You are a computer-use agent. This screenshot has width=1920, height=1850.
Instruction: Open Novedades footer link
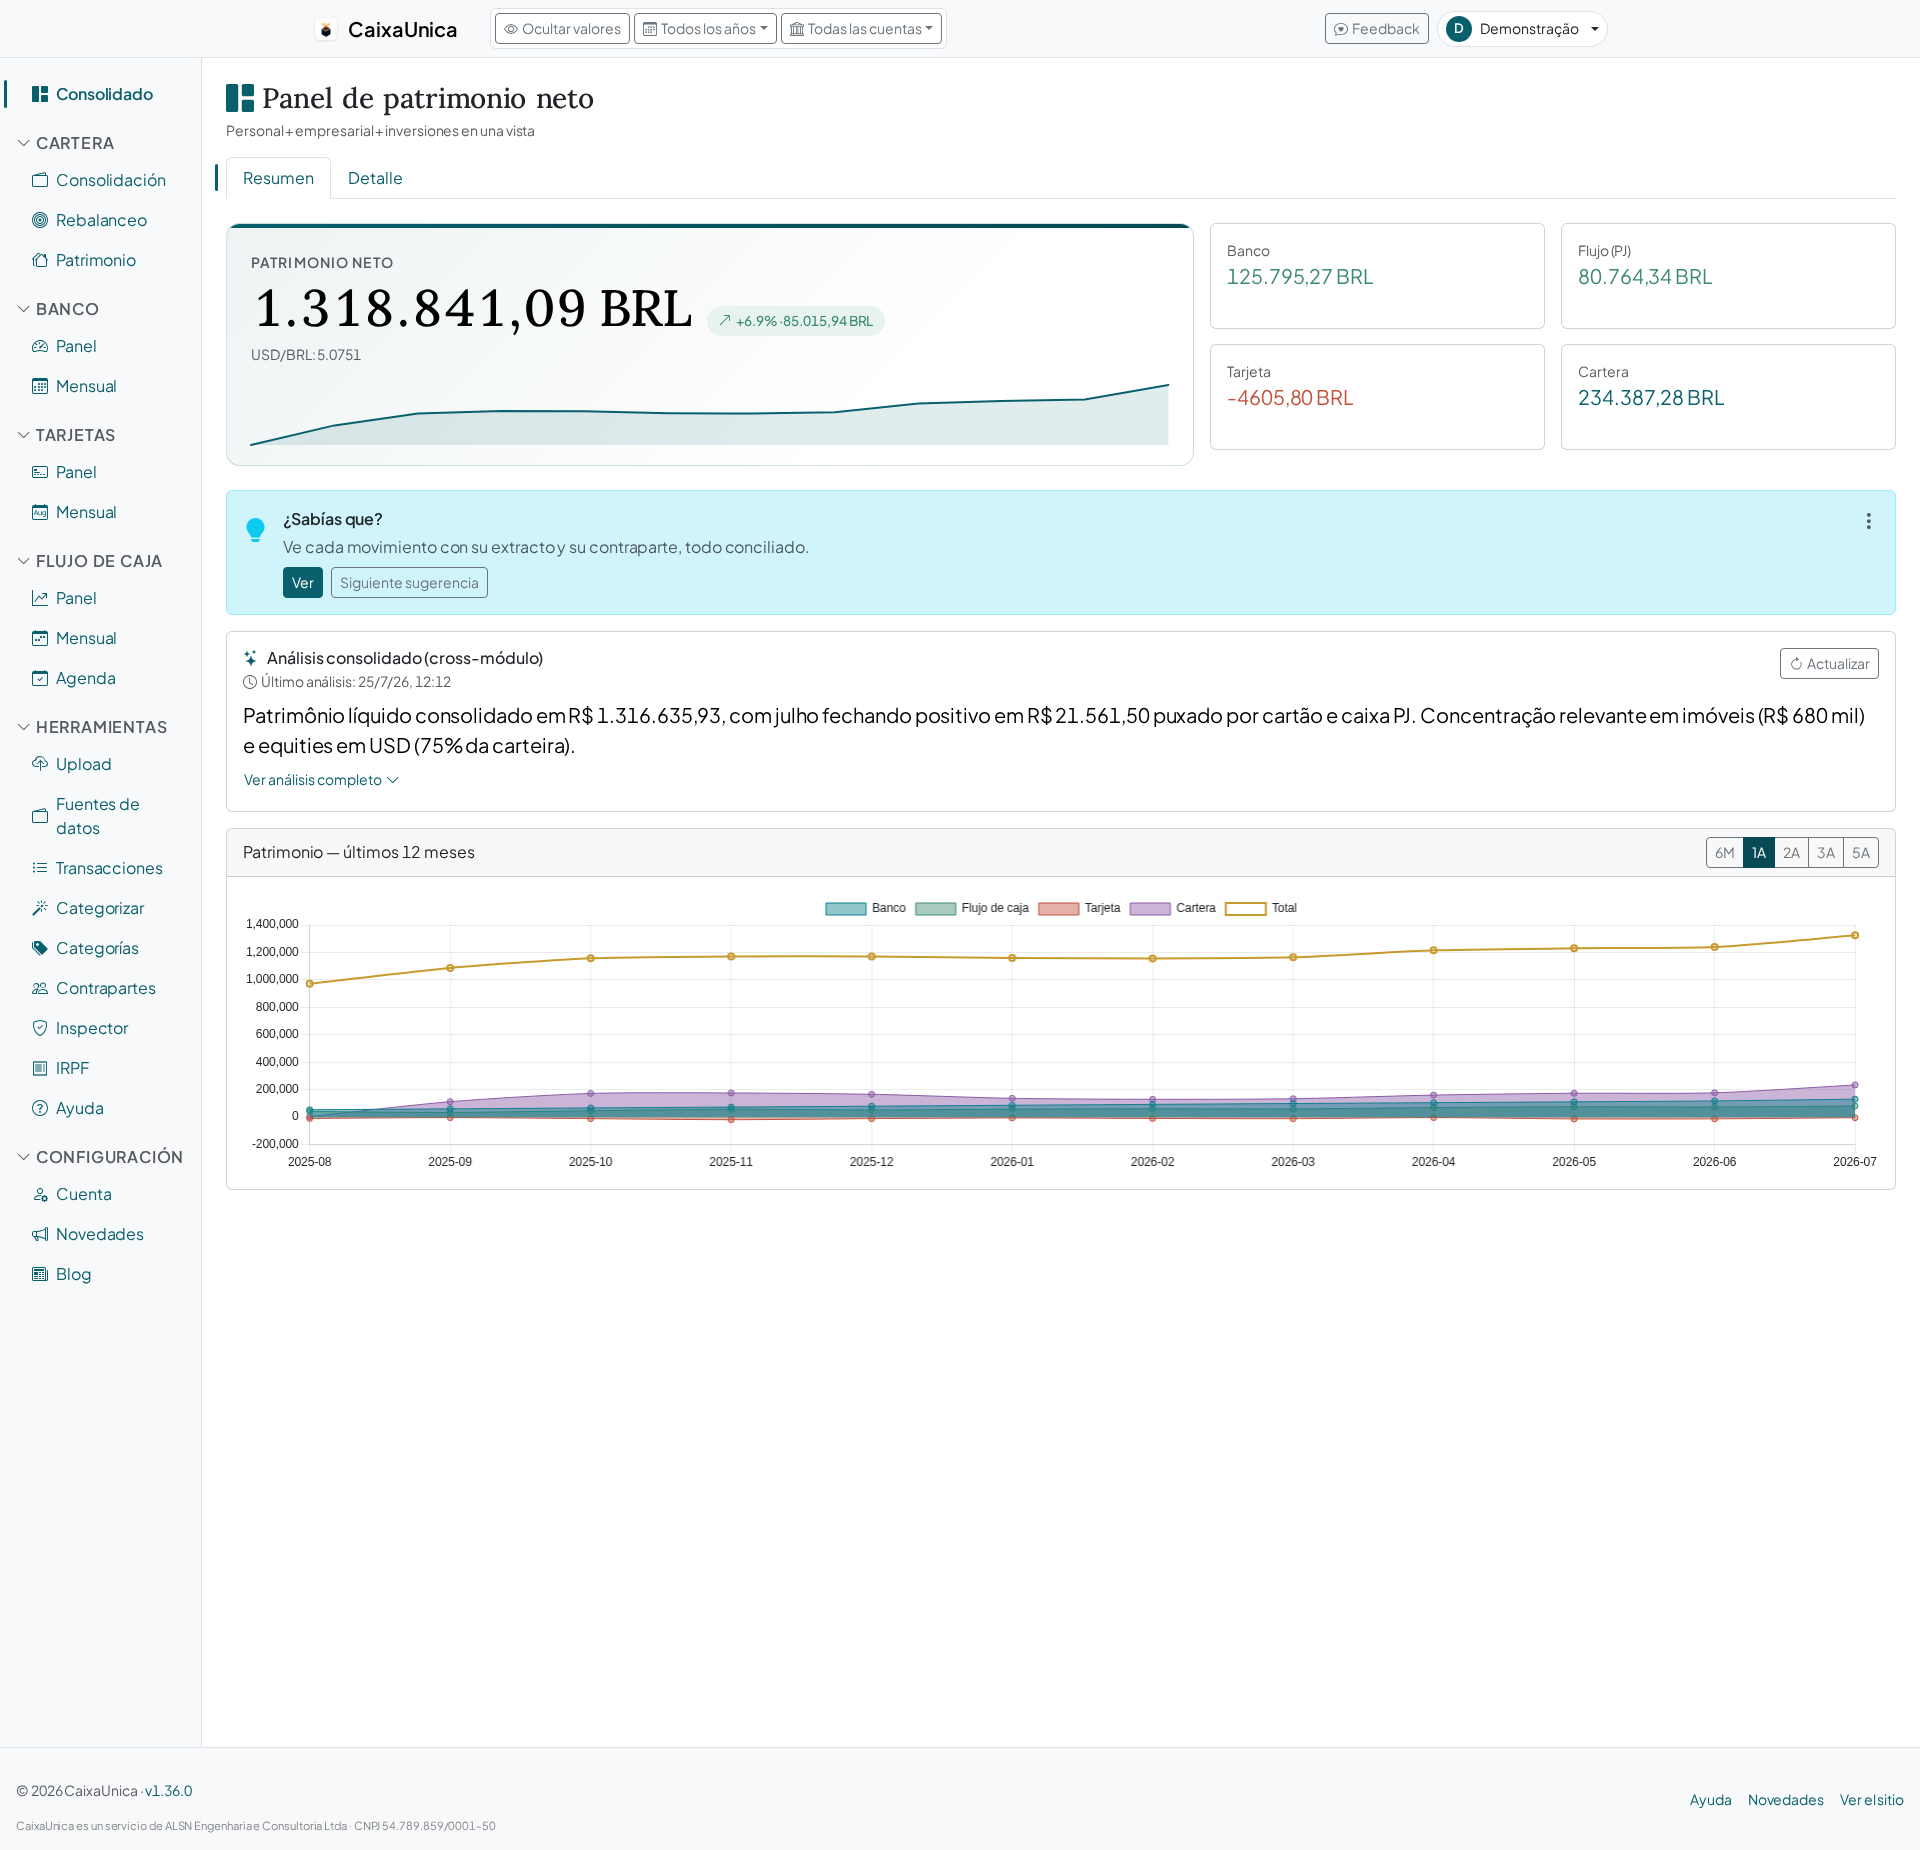(1786, 1800)
